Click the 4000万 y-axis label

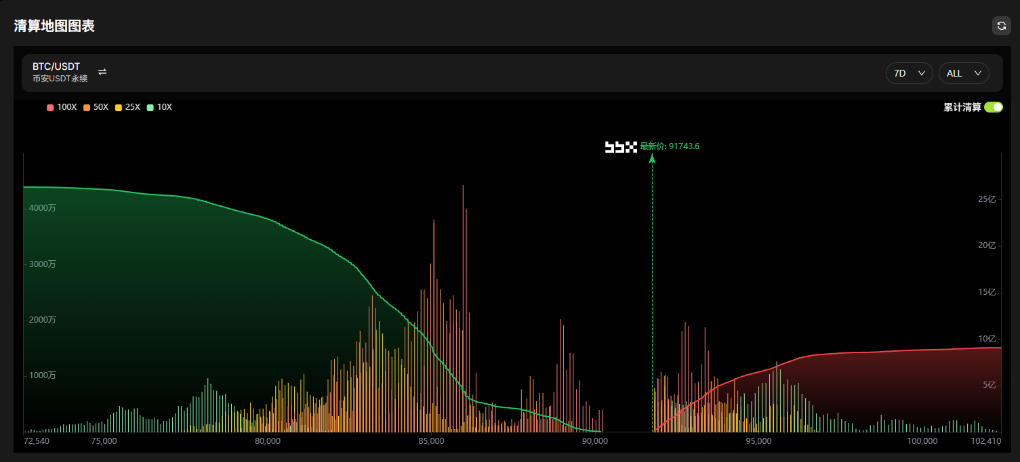41,208
